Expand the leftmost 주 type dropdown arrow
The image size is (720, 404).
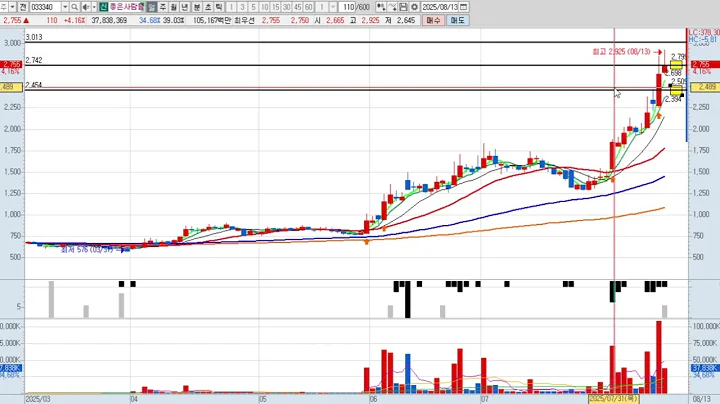click(x=12, y=7)
